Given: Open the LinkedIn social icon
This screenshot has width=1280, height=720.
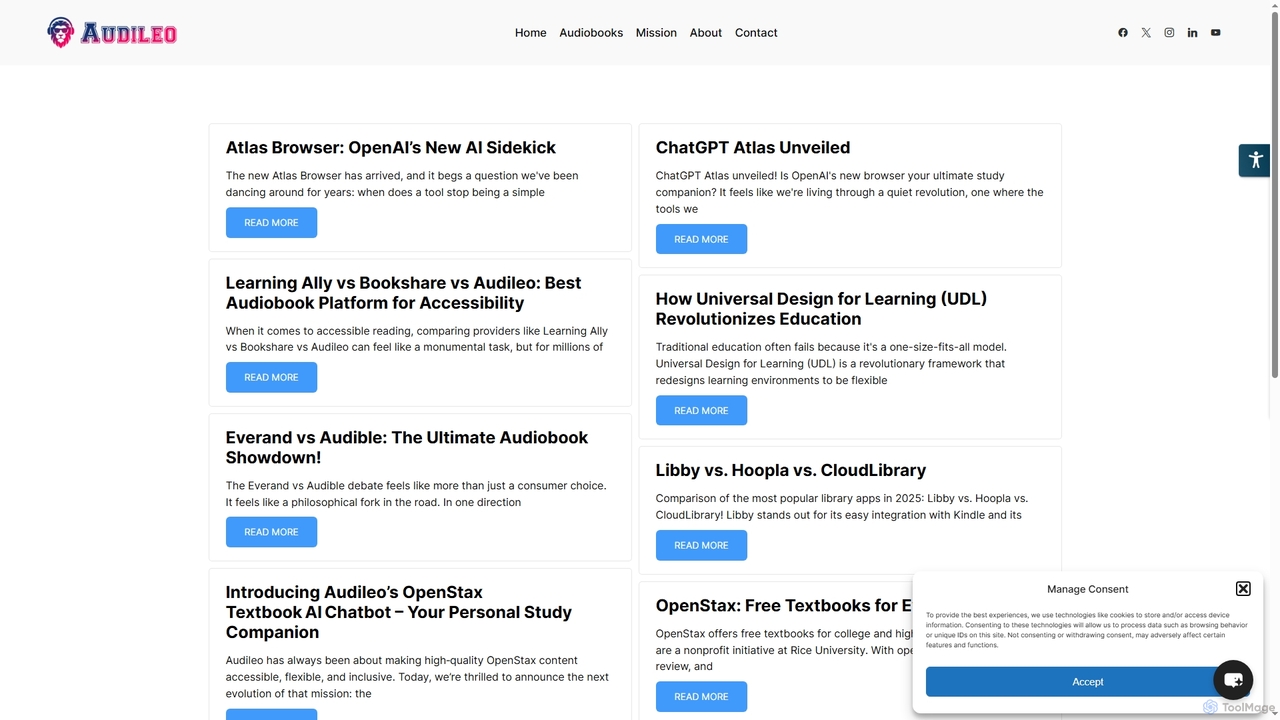Looking at the screenshot, I should tap(1192, 33).
